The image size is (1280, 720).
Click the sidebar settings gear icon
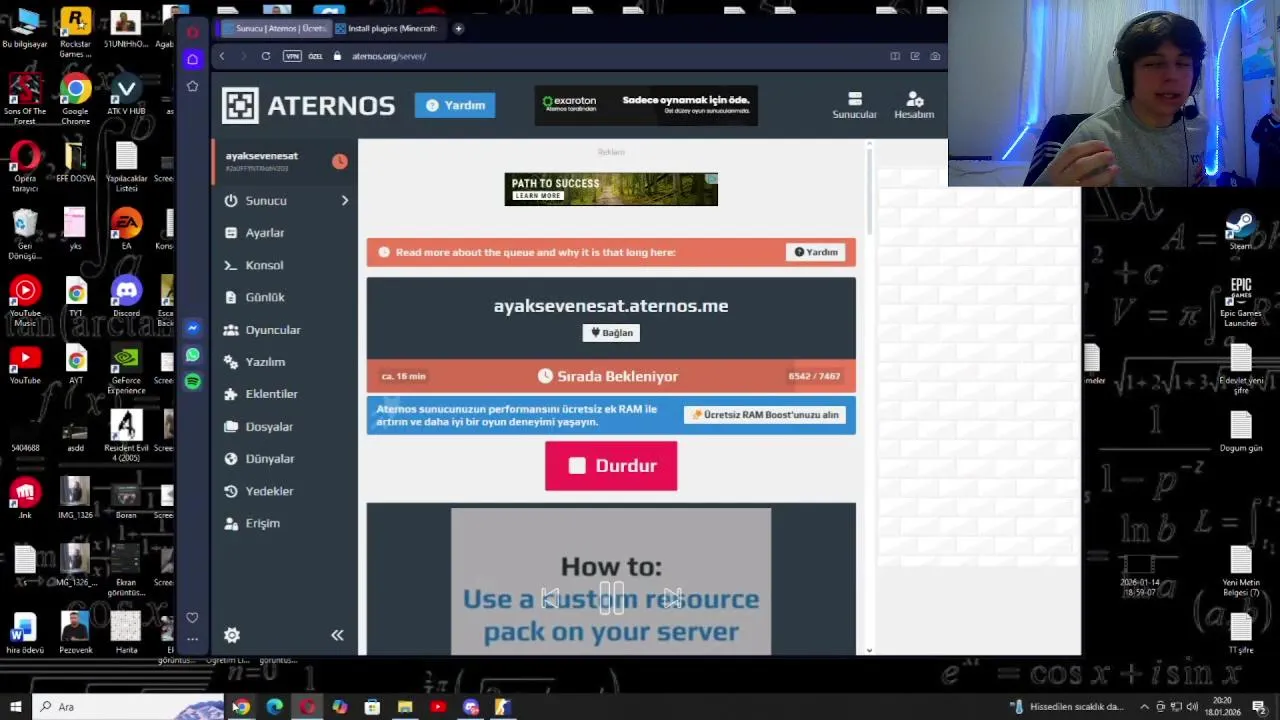tap(232, 635)
